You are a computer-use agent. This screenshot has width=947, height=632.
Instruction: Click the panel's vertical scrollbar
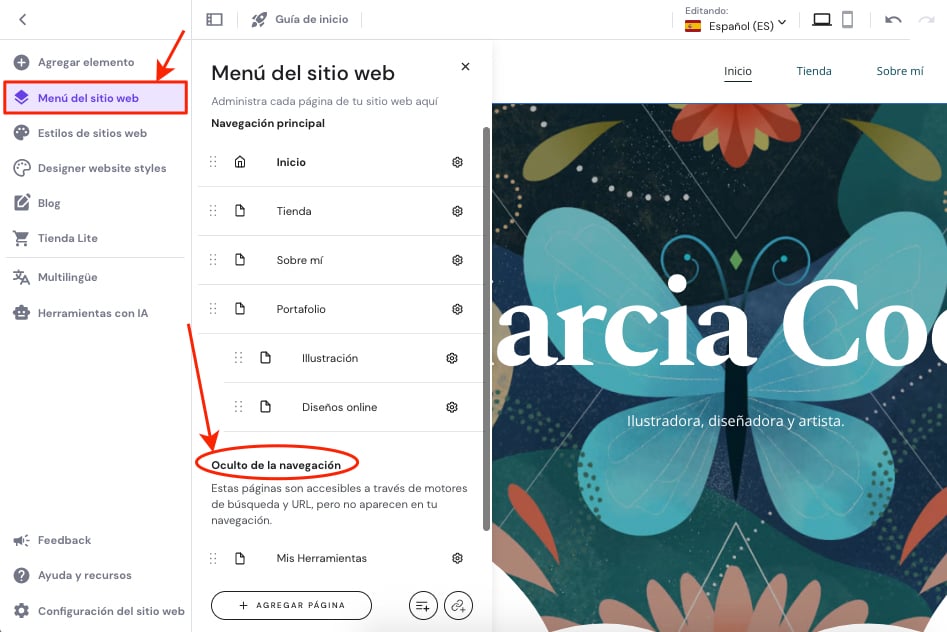pos(486,329)
